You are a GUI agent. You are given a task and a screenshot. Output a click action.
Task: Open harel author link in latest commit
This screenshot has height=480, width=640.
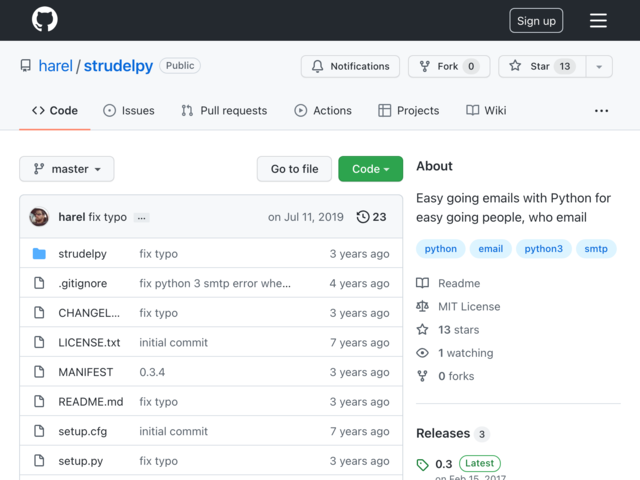[x=72, y=217]
